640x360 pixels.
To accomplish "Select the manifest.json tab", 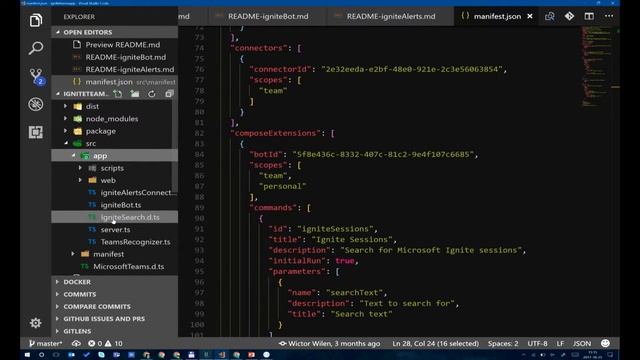I will click(497, 16).
